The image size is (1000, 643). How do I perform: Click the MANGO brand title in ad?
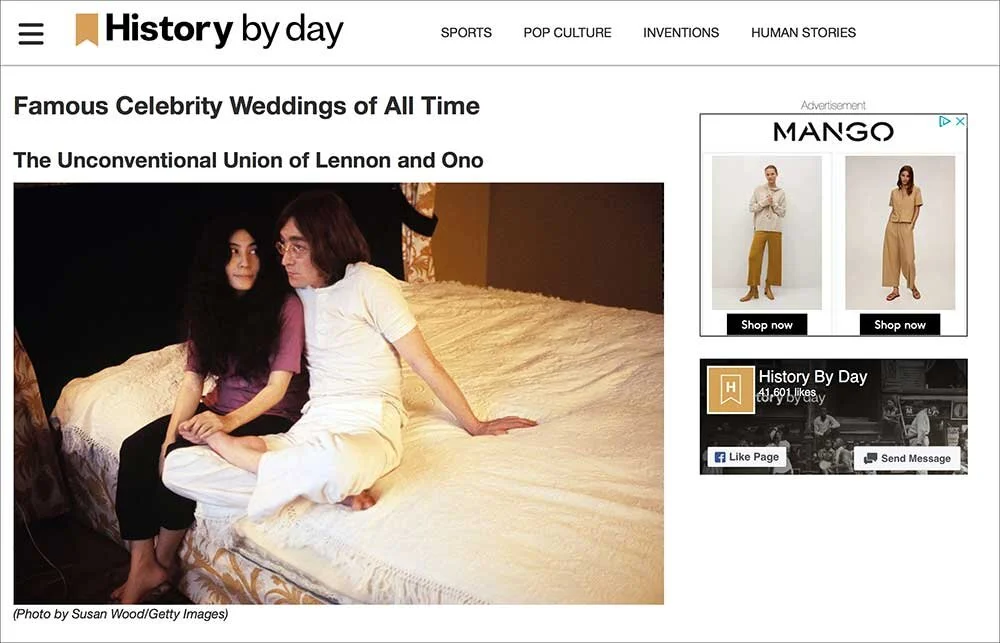[833, 132]
